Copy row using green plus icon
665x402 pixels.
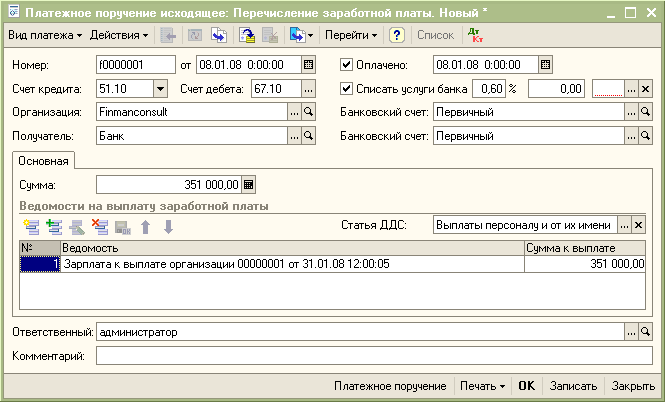[54, 227]
